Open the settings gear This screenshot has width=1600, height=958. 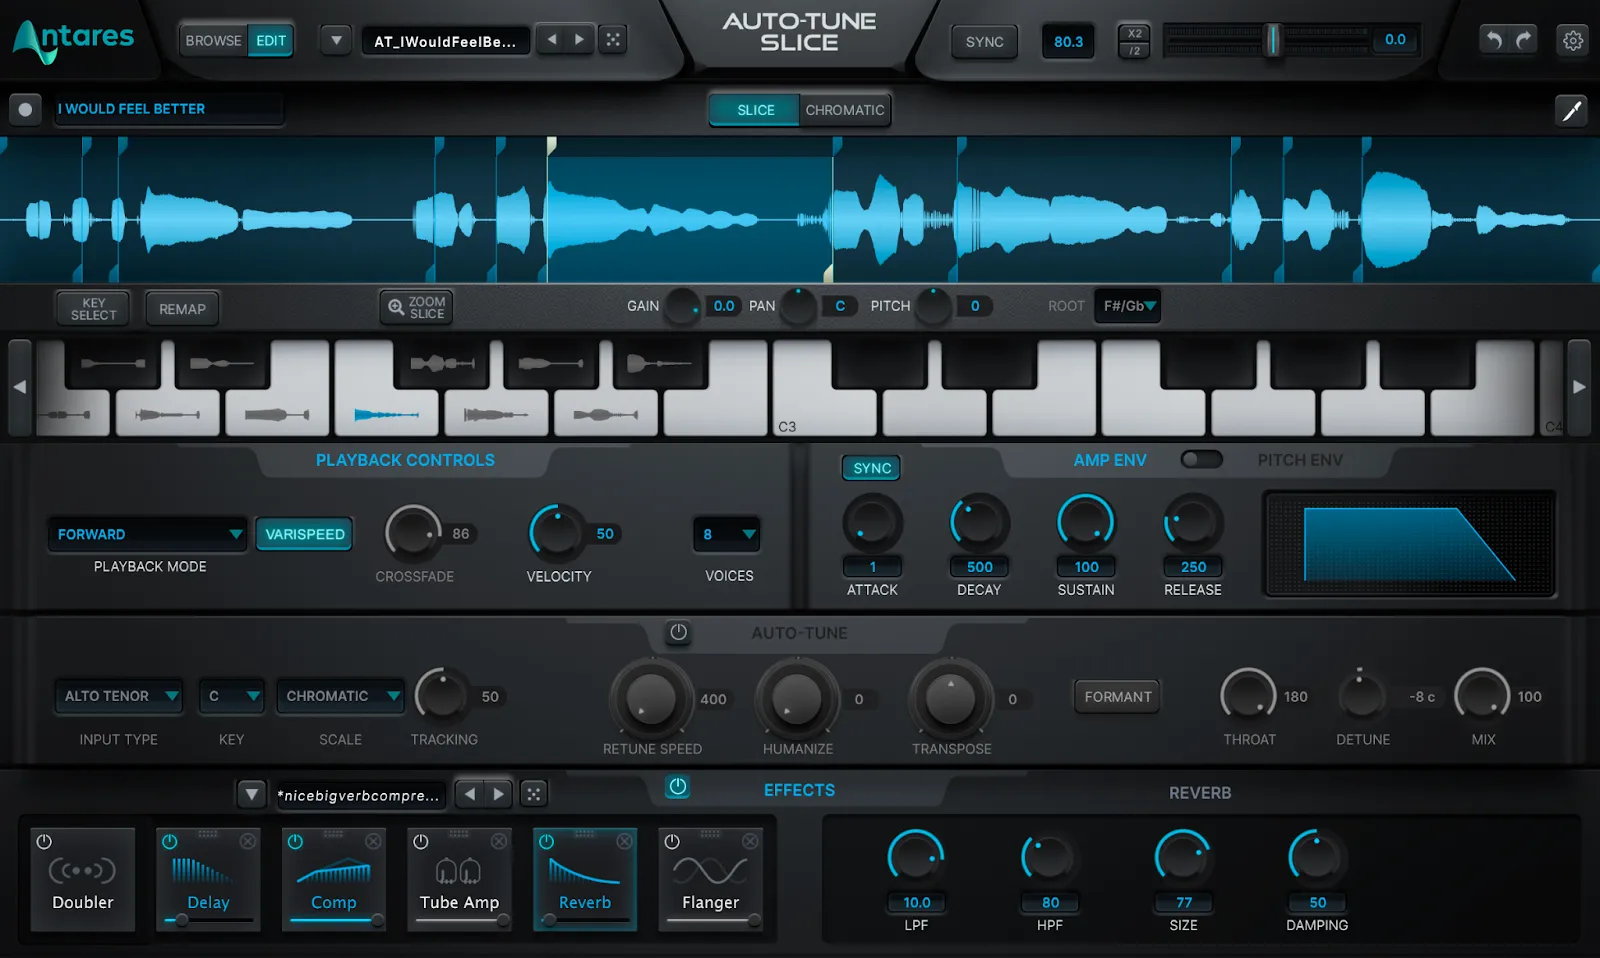point(1572,40)
